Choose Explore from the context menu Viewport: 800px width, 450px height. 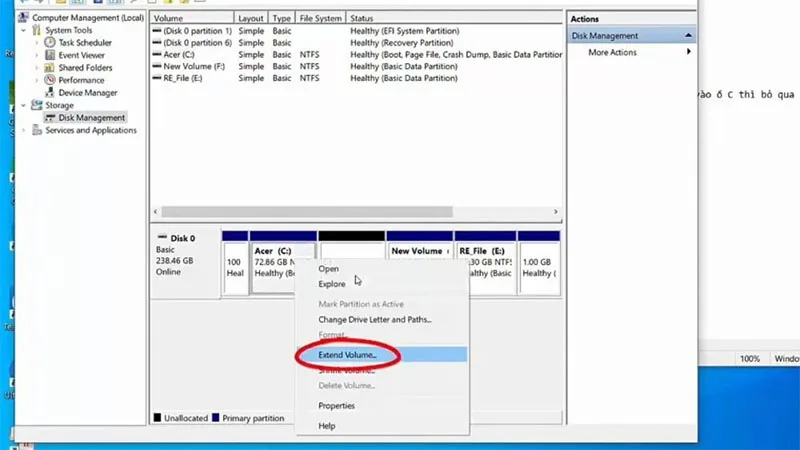pos(332,284)
